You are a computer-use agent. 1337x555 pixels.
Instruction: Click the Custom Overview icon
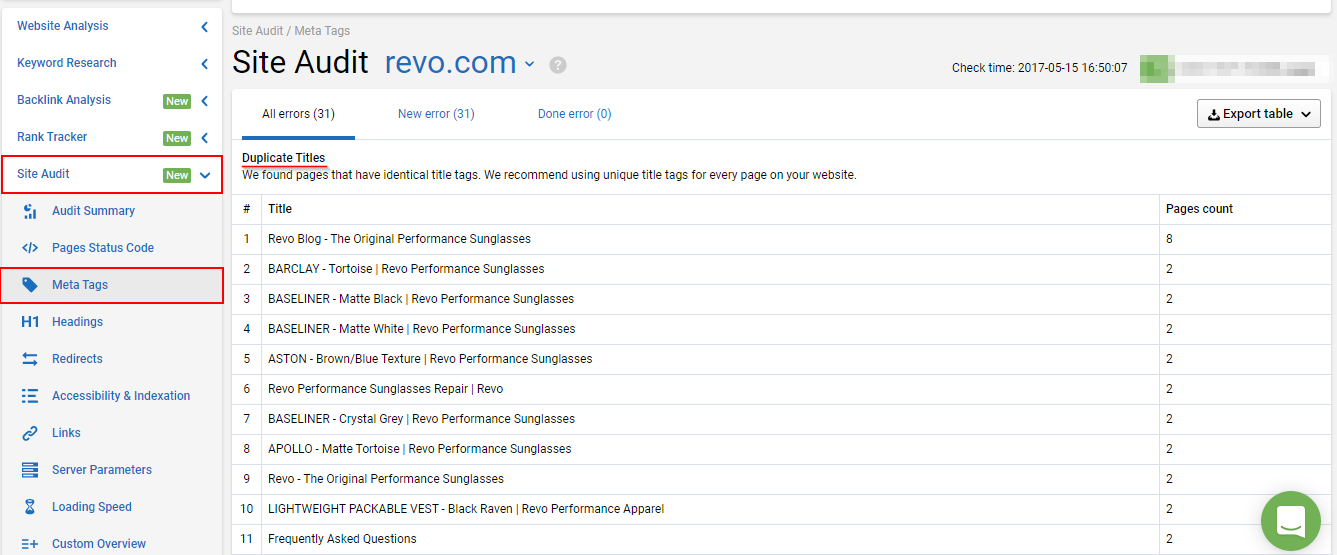point(30,544)
